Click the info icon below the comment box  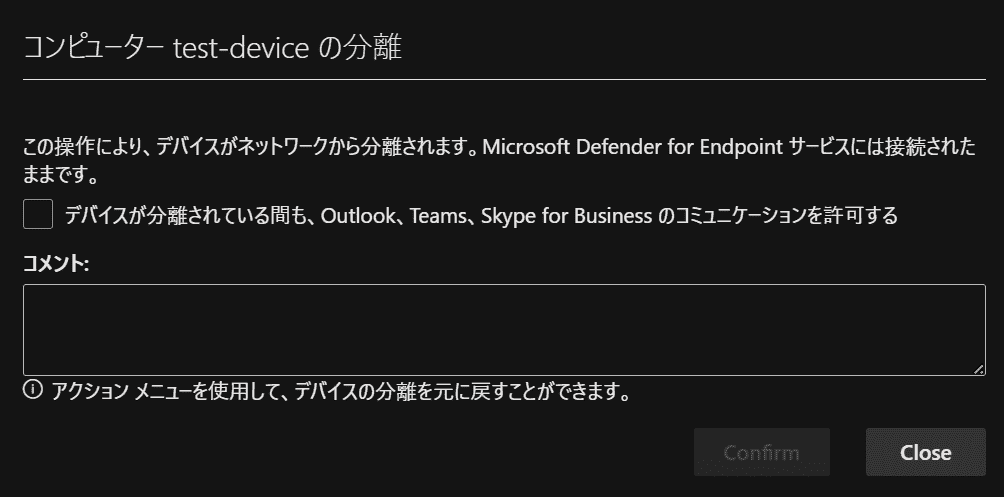point(32,391)
